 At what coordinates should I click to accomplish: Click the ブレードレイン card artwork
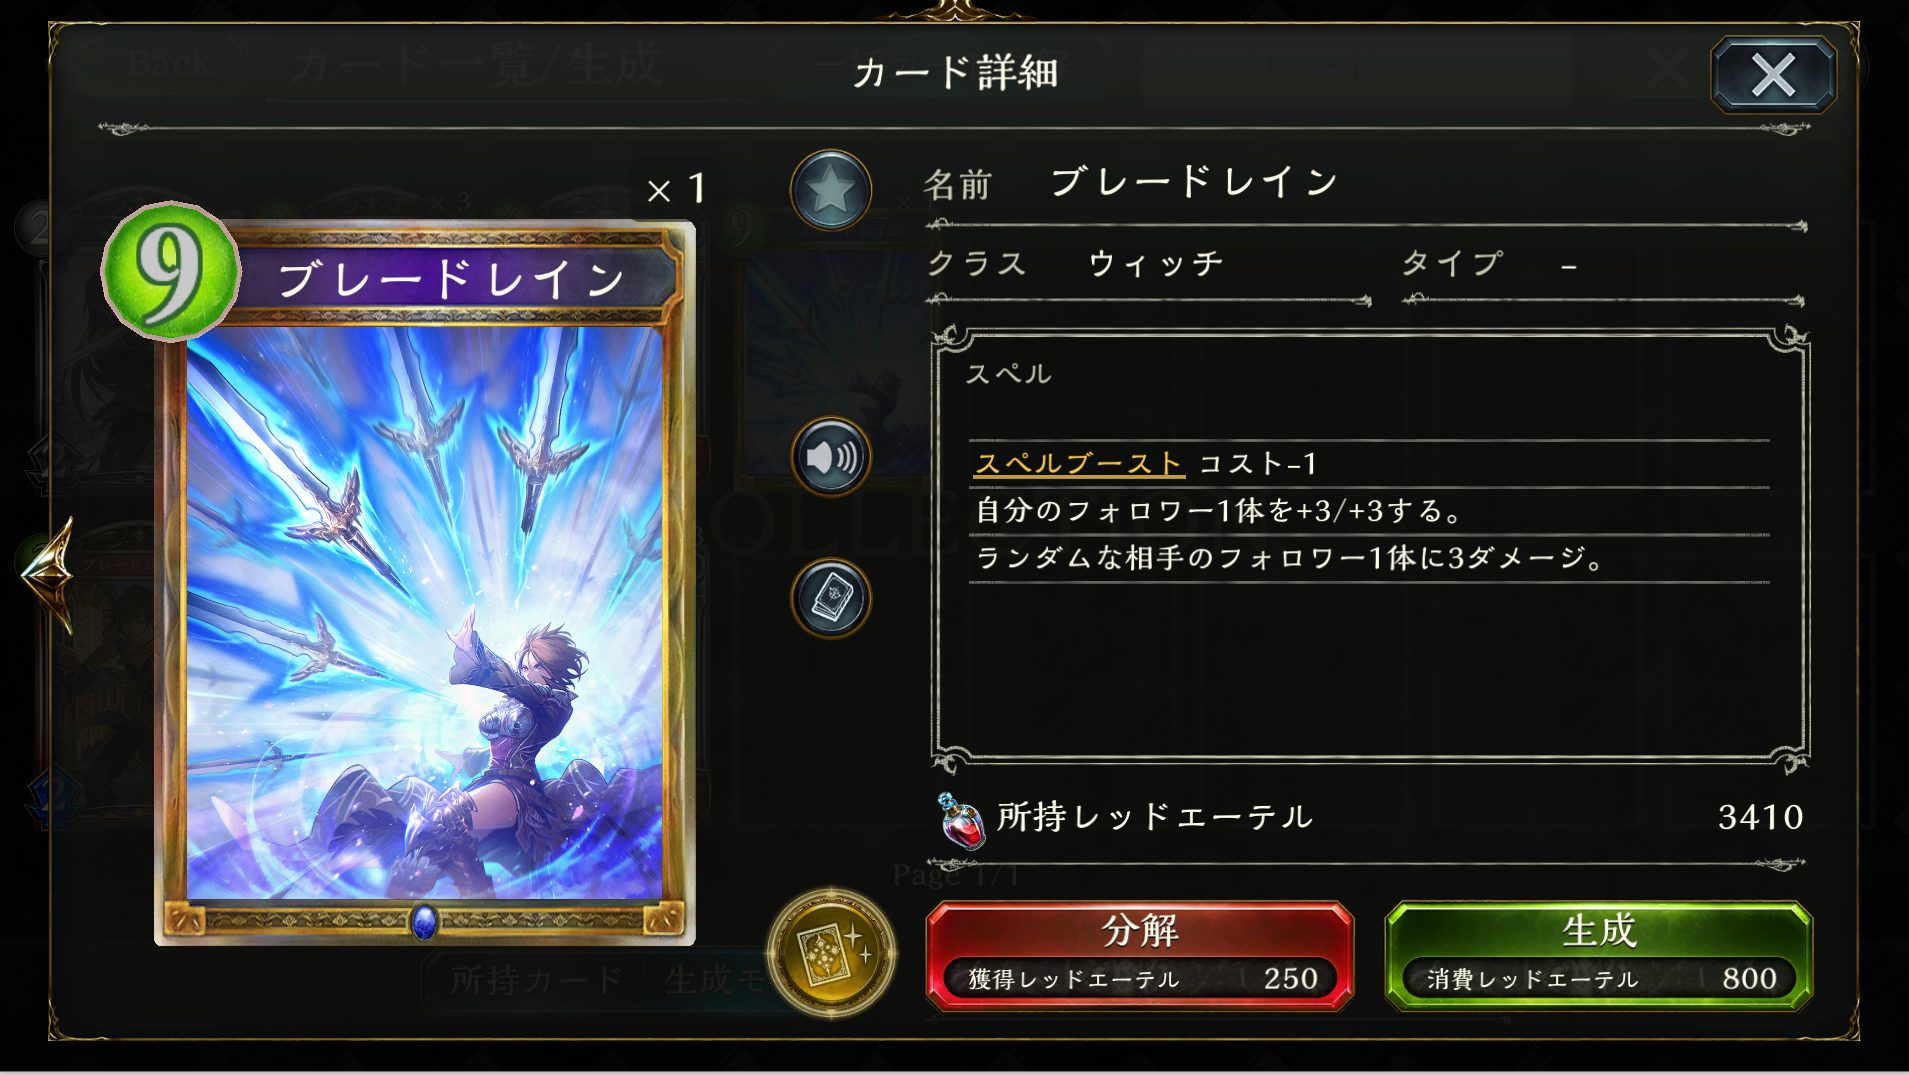click(x=424, y=612)
